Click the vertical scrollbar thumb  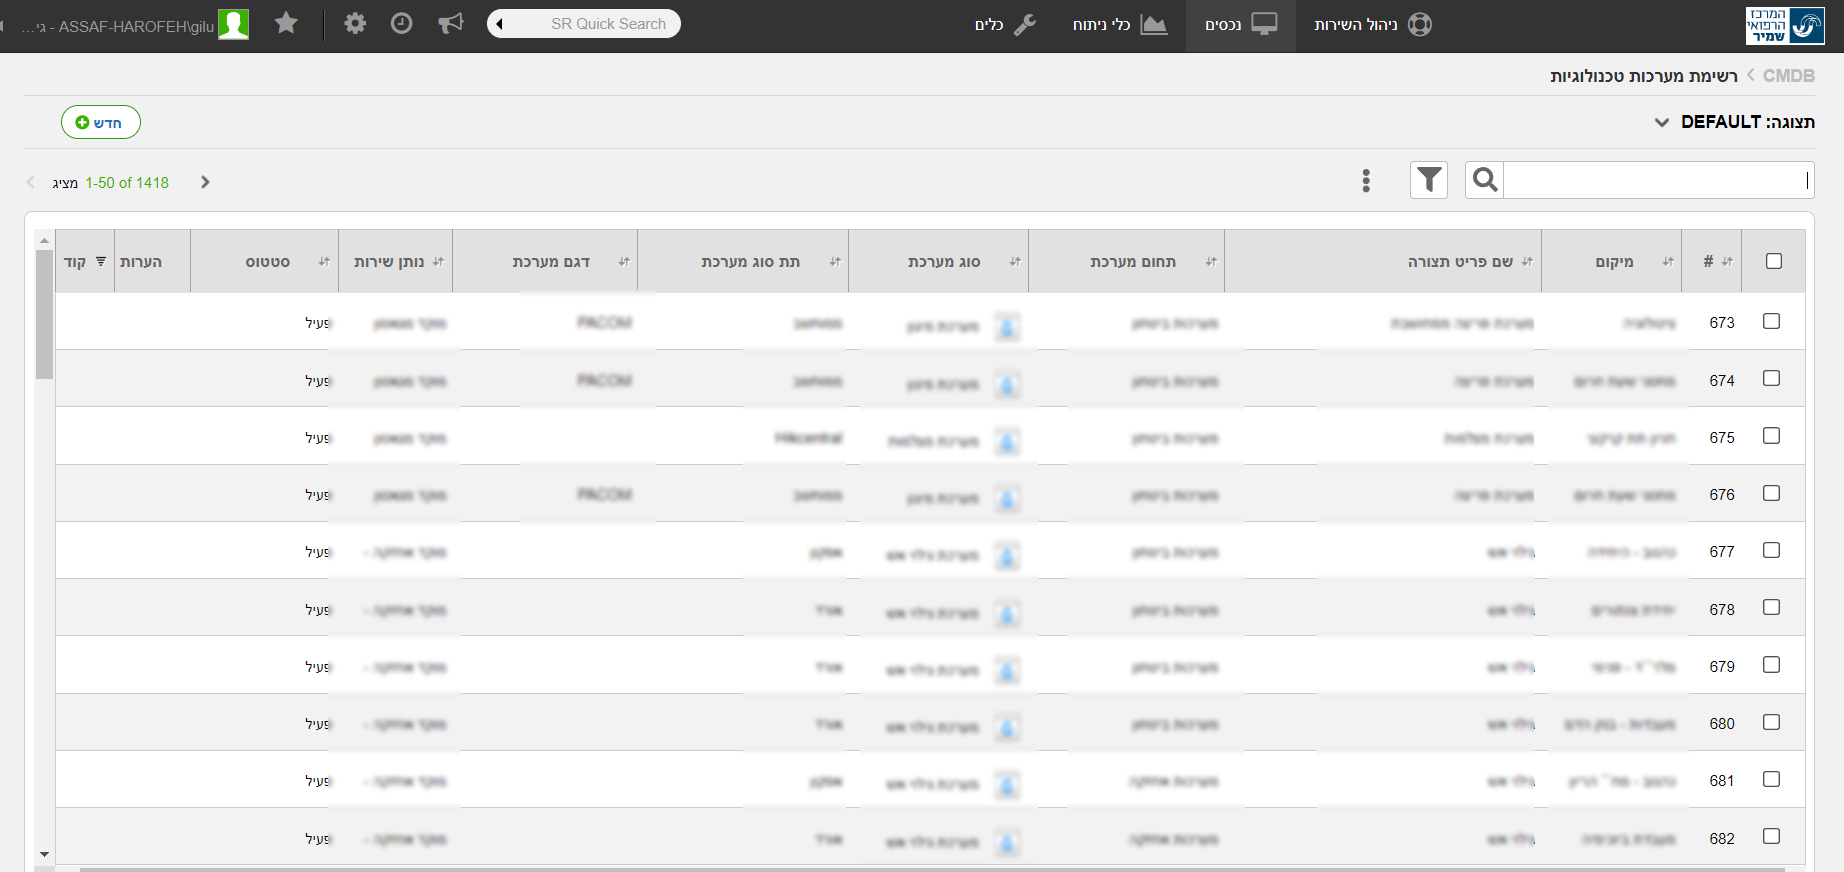pyautogui.click(x=44, y=314)
